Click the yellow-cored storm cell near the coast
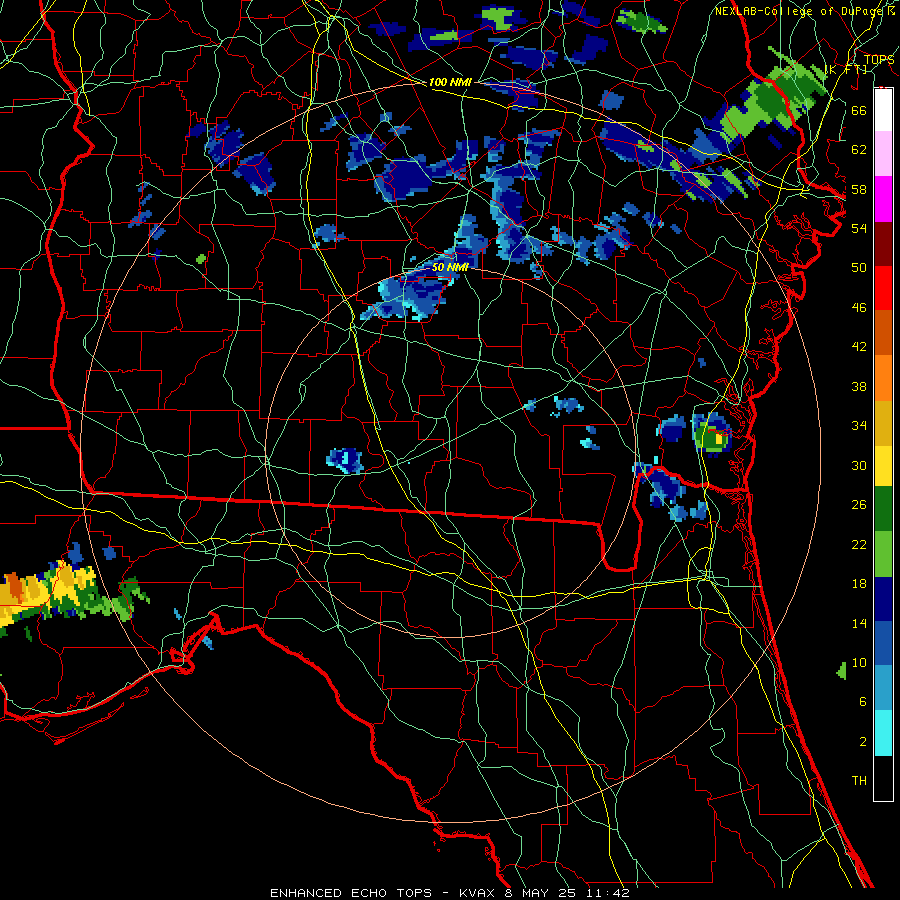 click(712, 437)
